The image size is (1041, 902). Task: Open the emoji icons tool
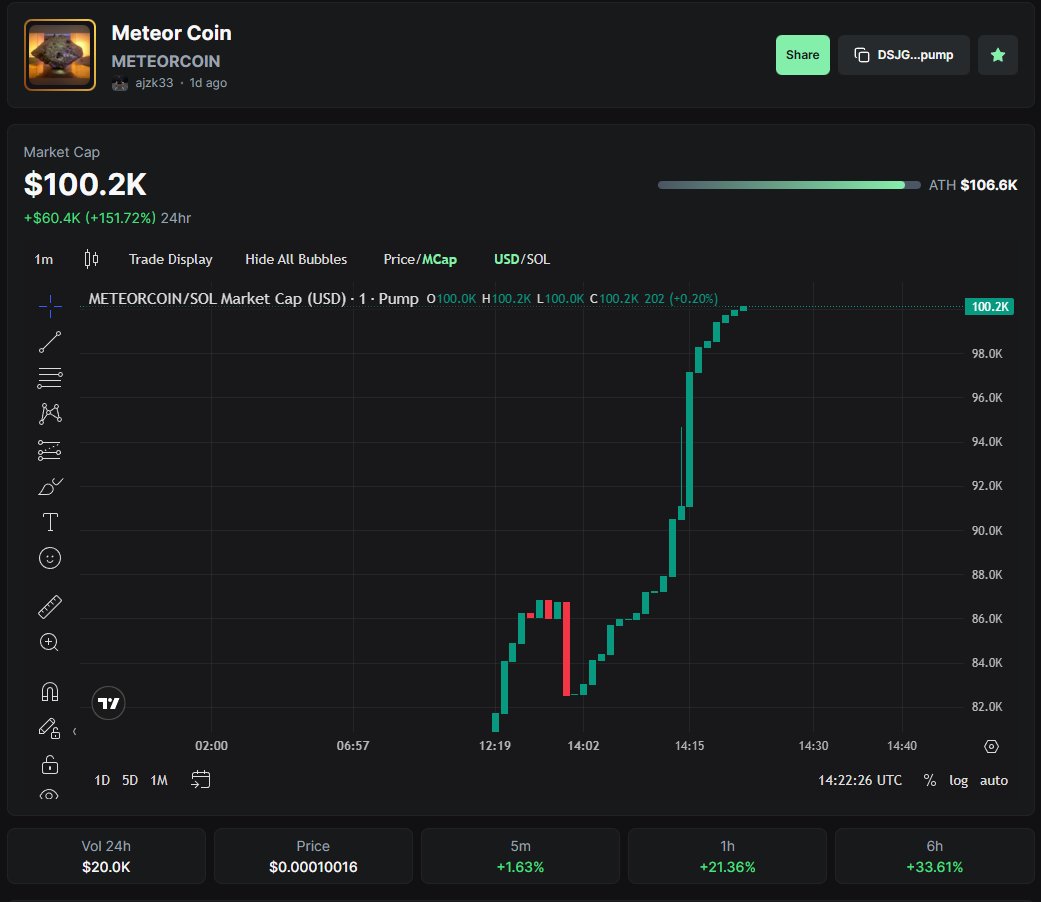pos(50,558)
